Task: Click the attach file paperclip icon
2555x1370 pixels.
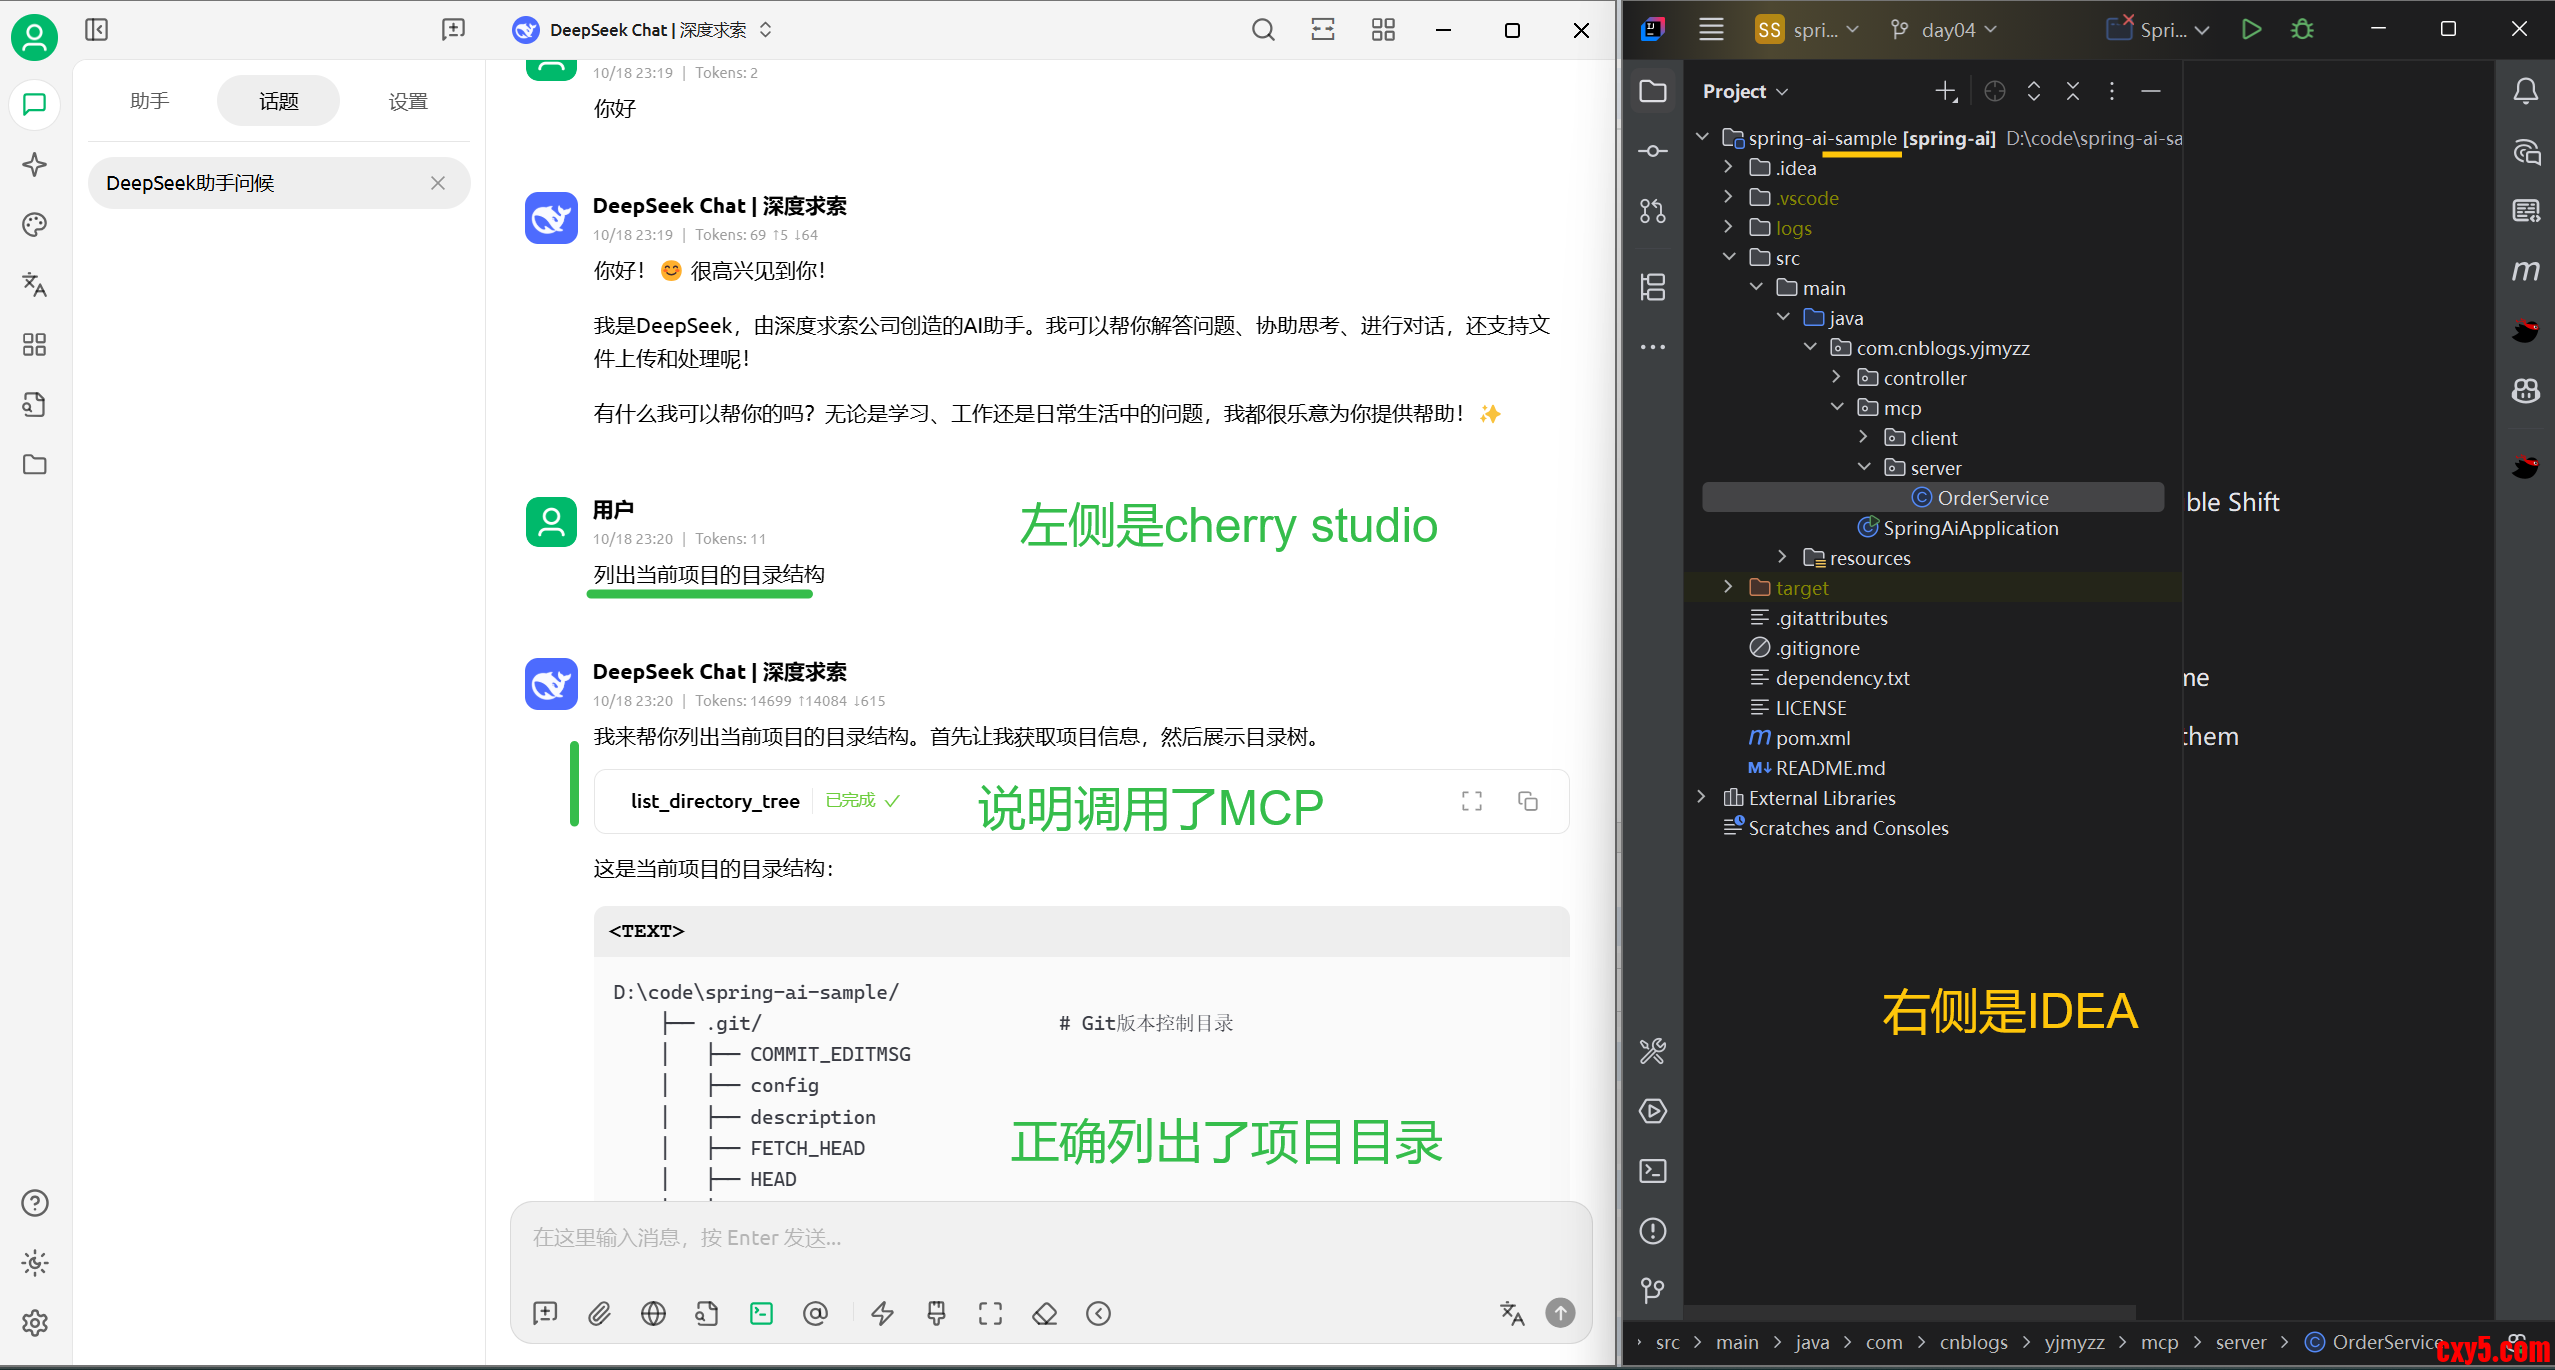Action: click(x=599, y=1313)
